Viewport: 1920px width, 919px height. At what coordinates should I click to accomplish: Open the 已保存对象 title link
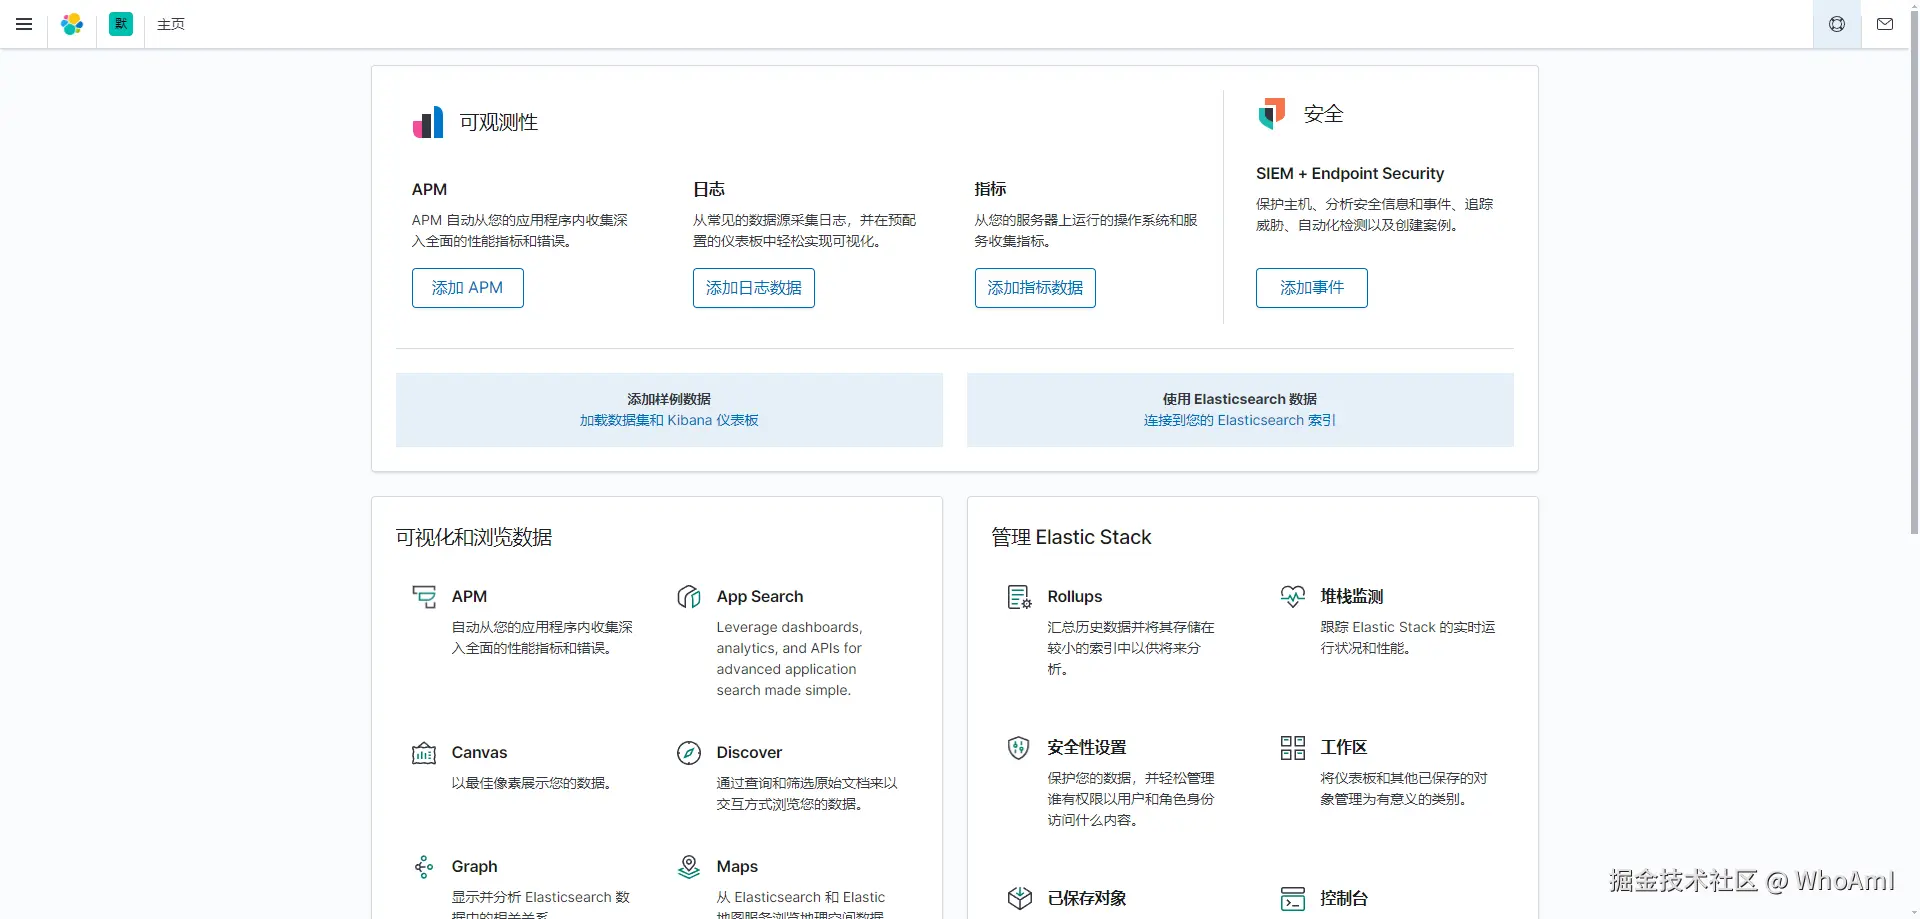(x=1087, y=898)
